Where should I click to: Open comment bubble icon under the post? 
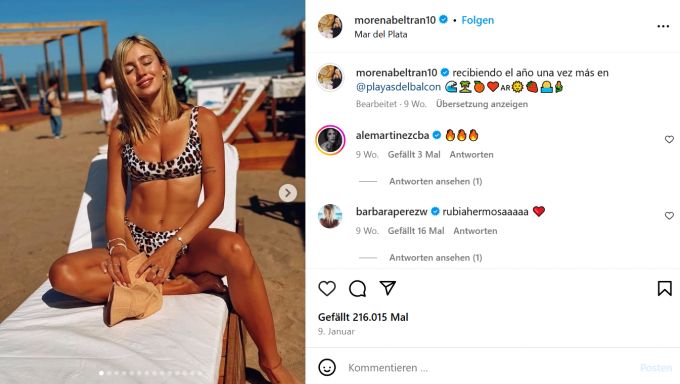click(x=357, y=289)
